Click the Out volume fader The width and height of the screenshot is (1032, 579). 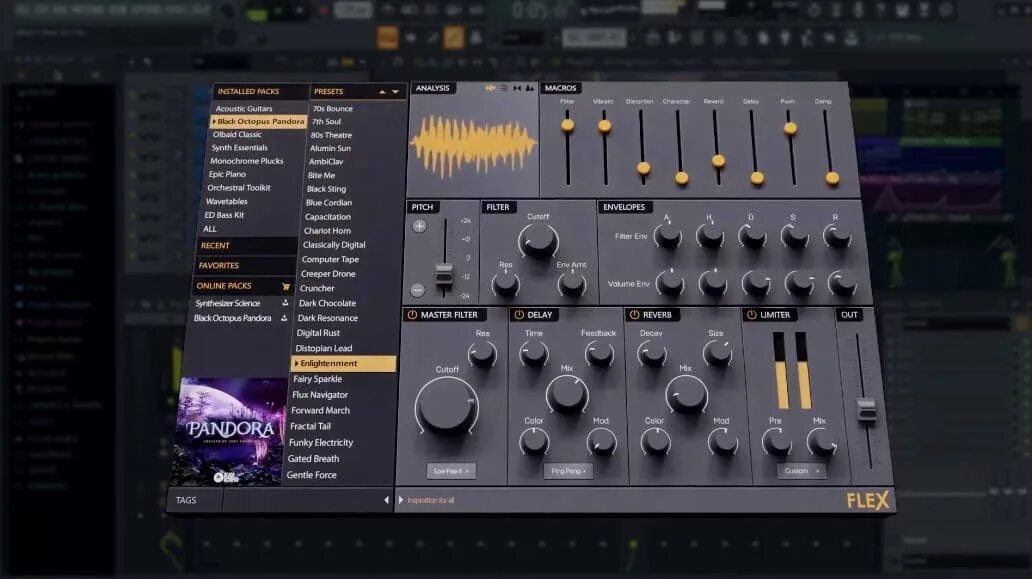(x=866, y=410)
